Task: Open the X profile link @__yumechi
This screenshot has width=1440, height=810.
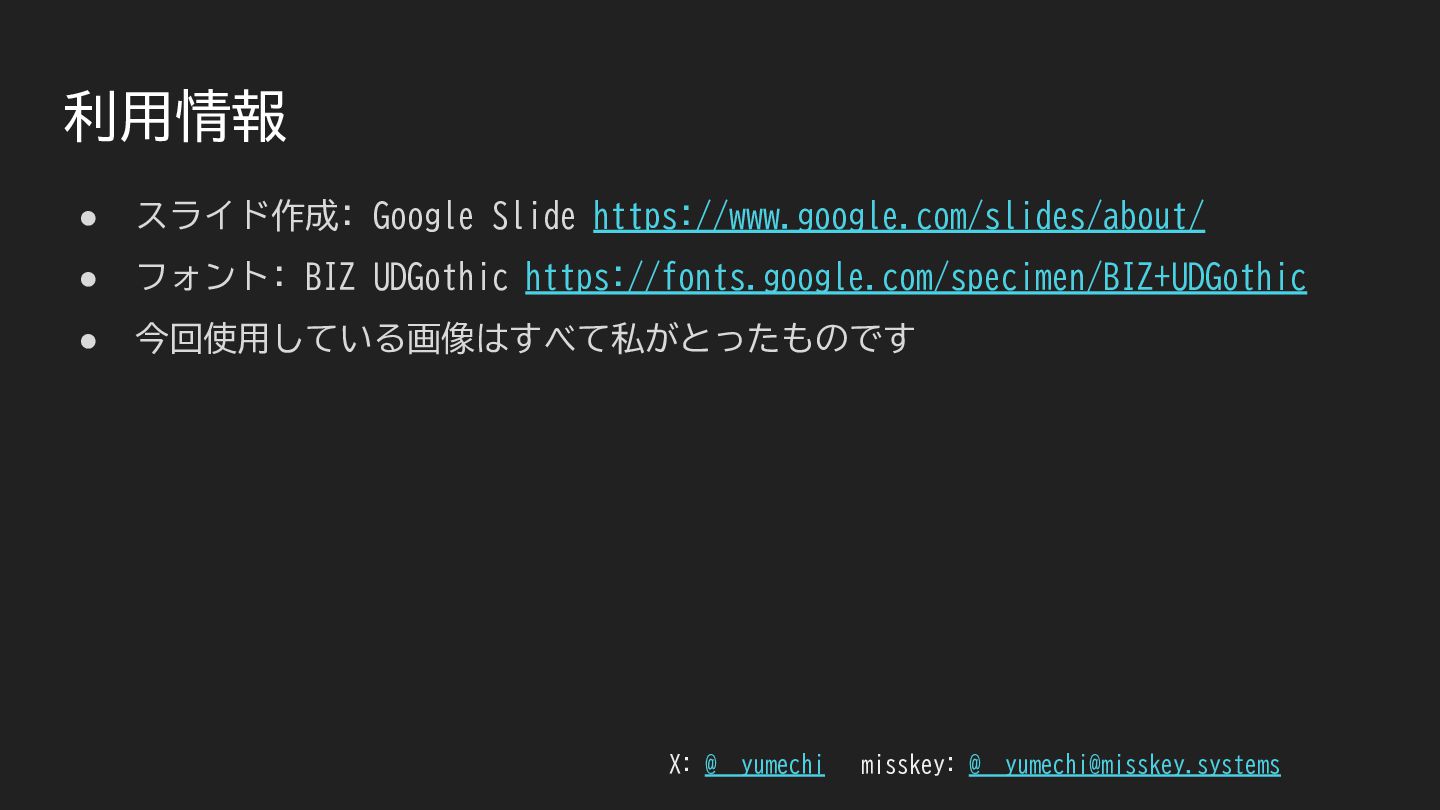Action: point(764,765)
